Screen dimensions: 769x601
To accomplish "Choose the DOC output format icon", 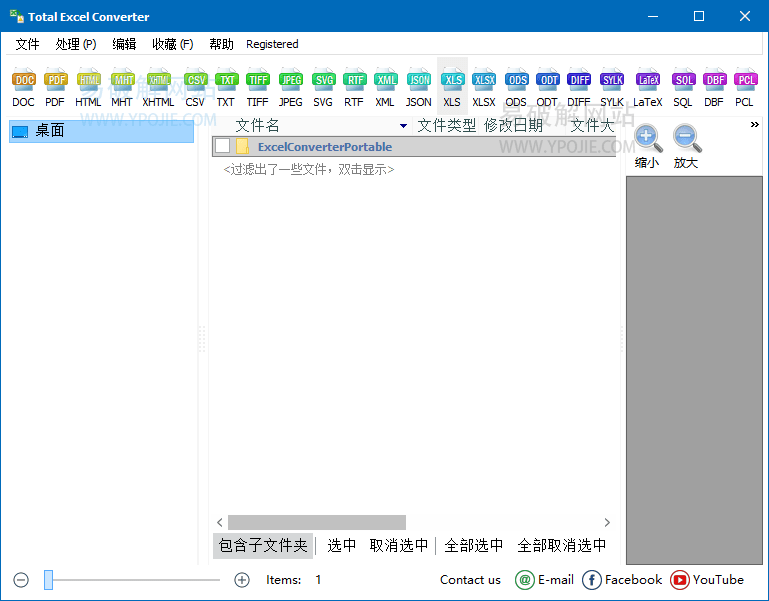I will [23, 87].
